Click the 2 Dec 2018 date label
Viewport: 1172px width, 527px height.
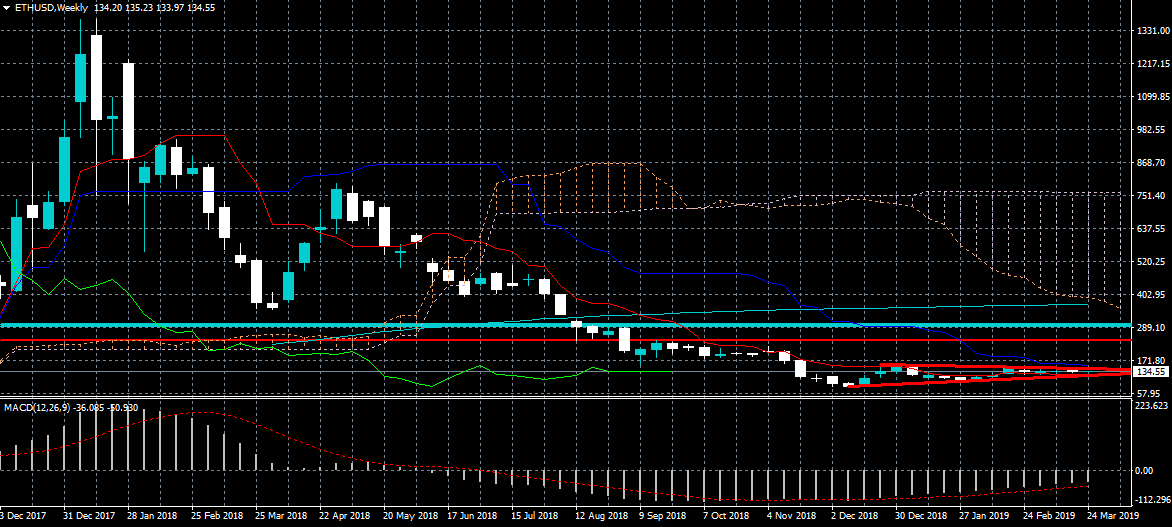pyautogui.click(x=857, y=516)
